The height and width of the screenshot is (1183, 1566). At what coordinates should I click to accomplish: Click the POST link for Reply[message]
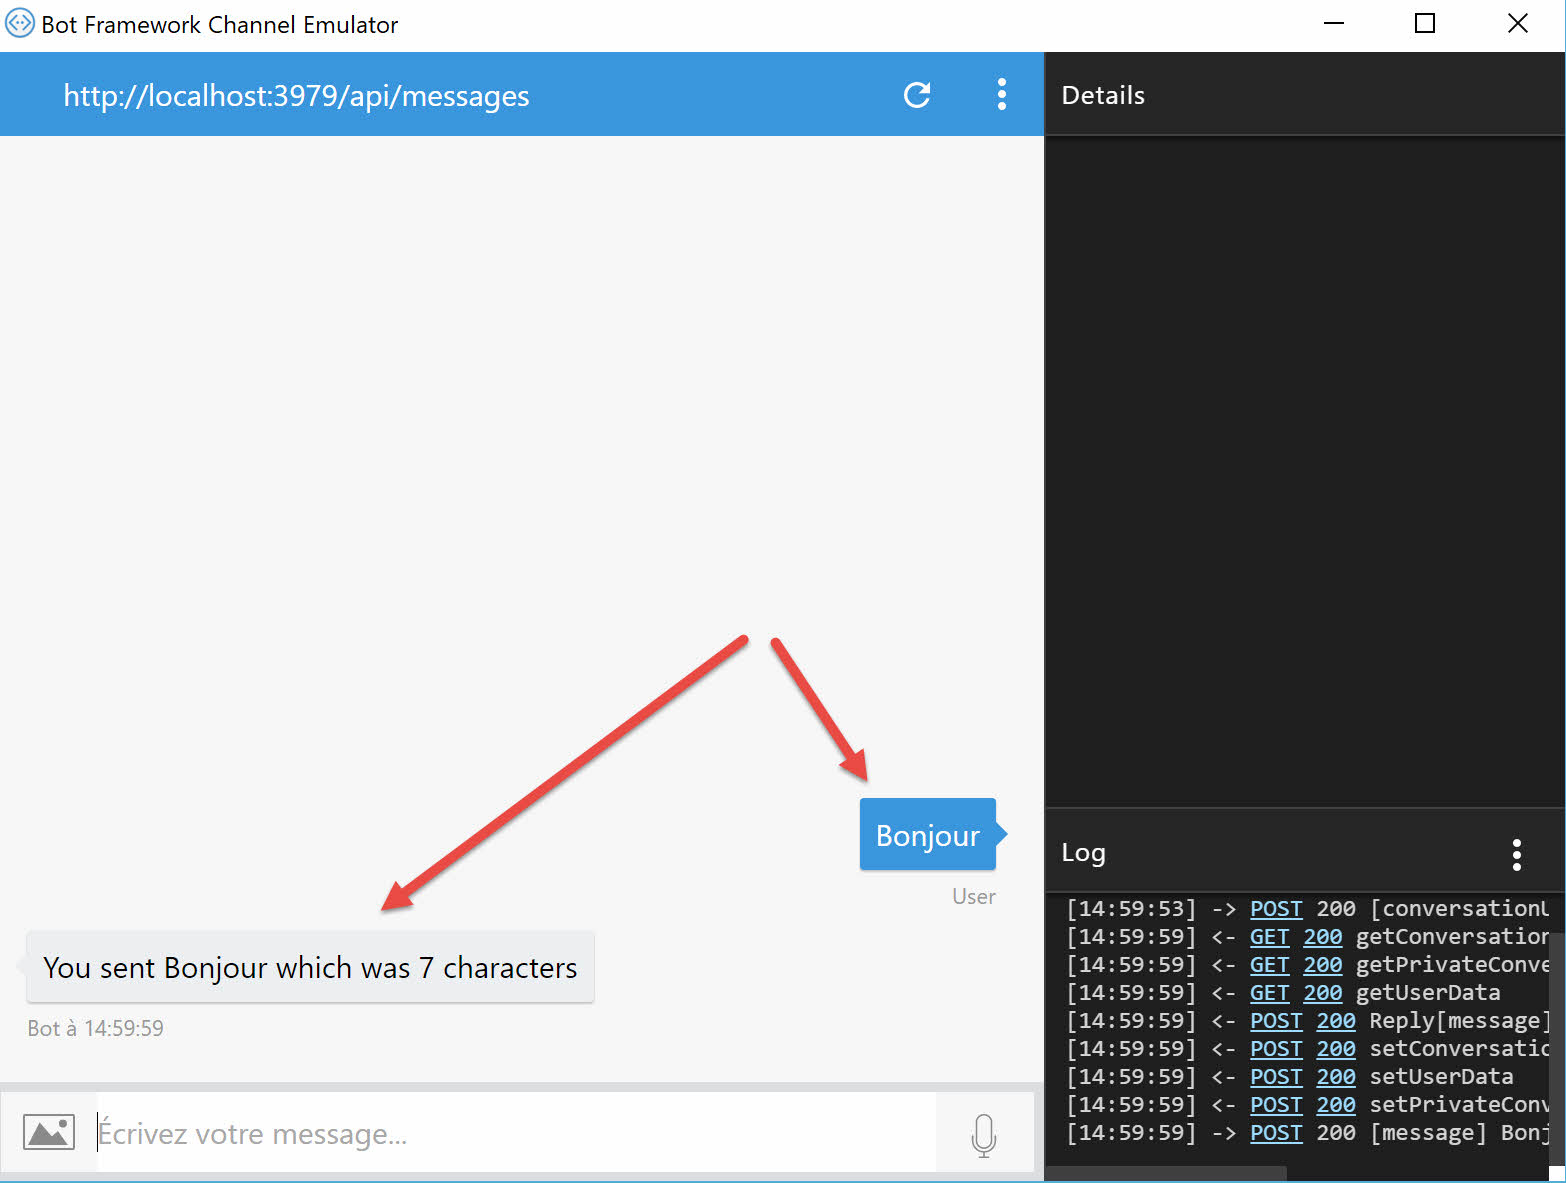[x=1276, y=1020]
